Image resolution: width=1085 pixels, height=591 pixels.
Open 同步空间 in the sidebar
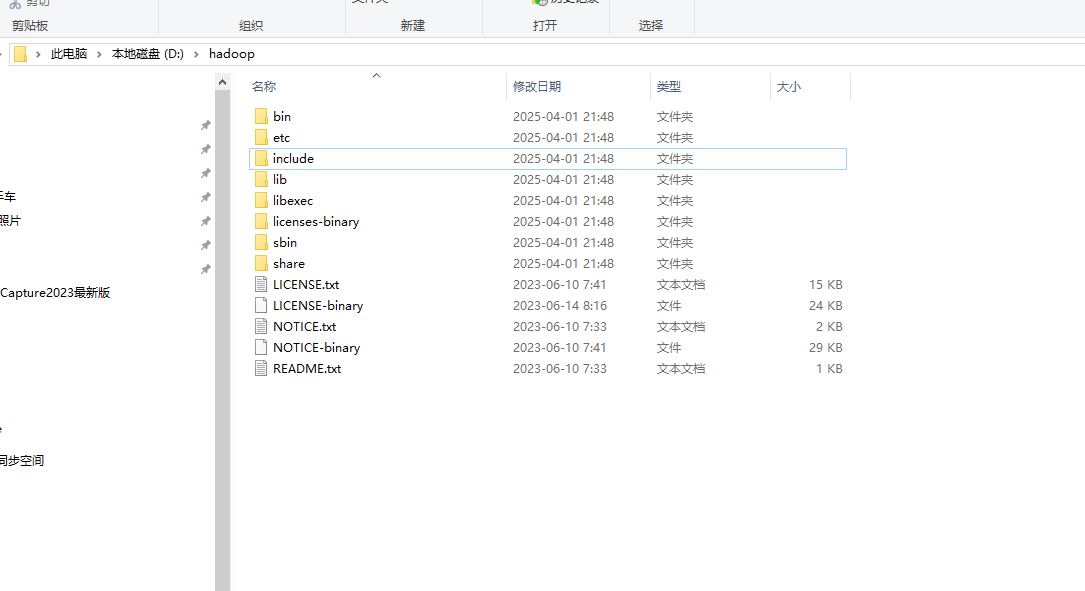[22, 460]
